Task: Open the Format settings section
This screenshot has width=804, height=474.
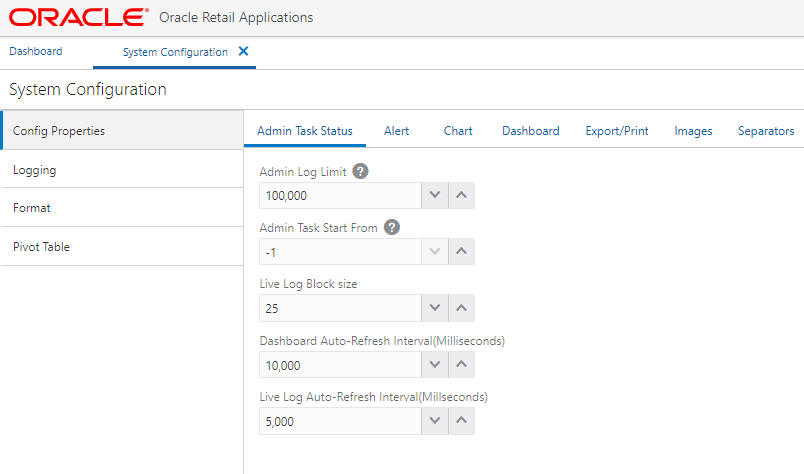Action: pos(32,208)
